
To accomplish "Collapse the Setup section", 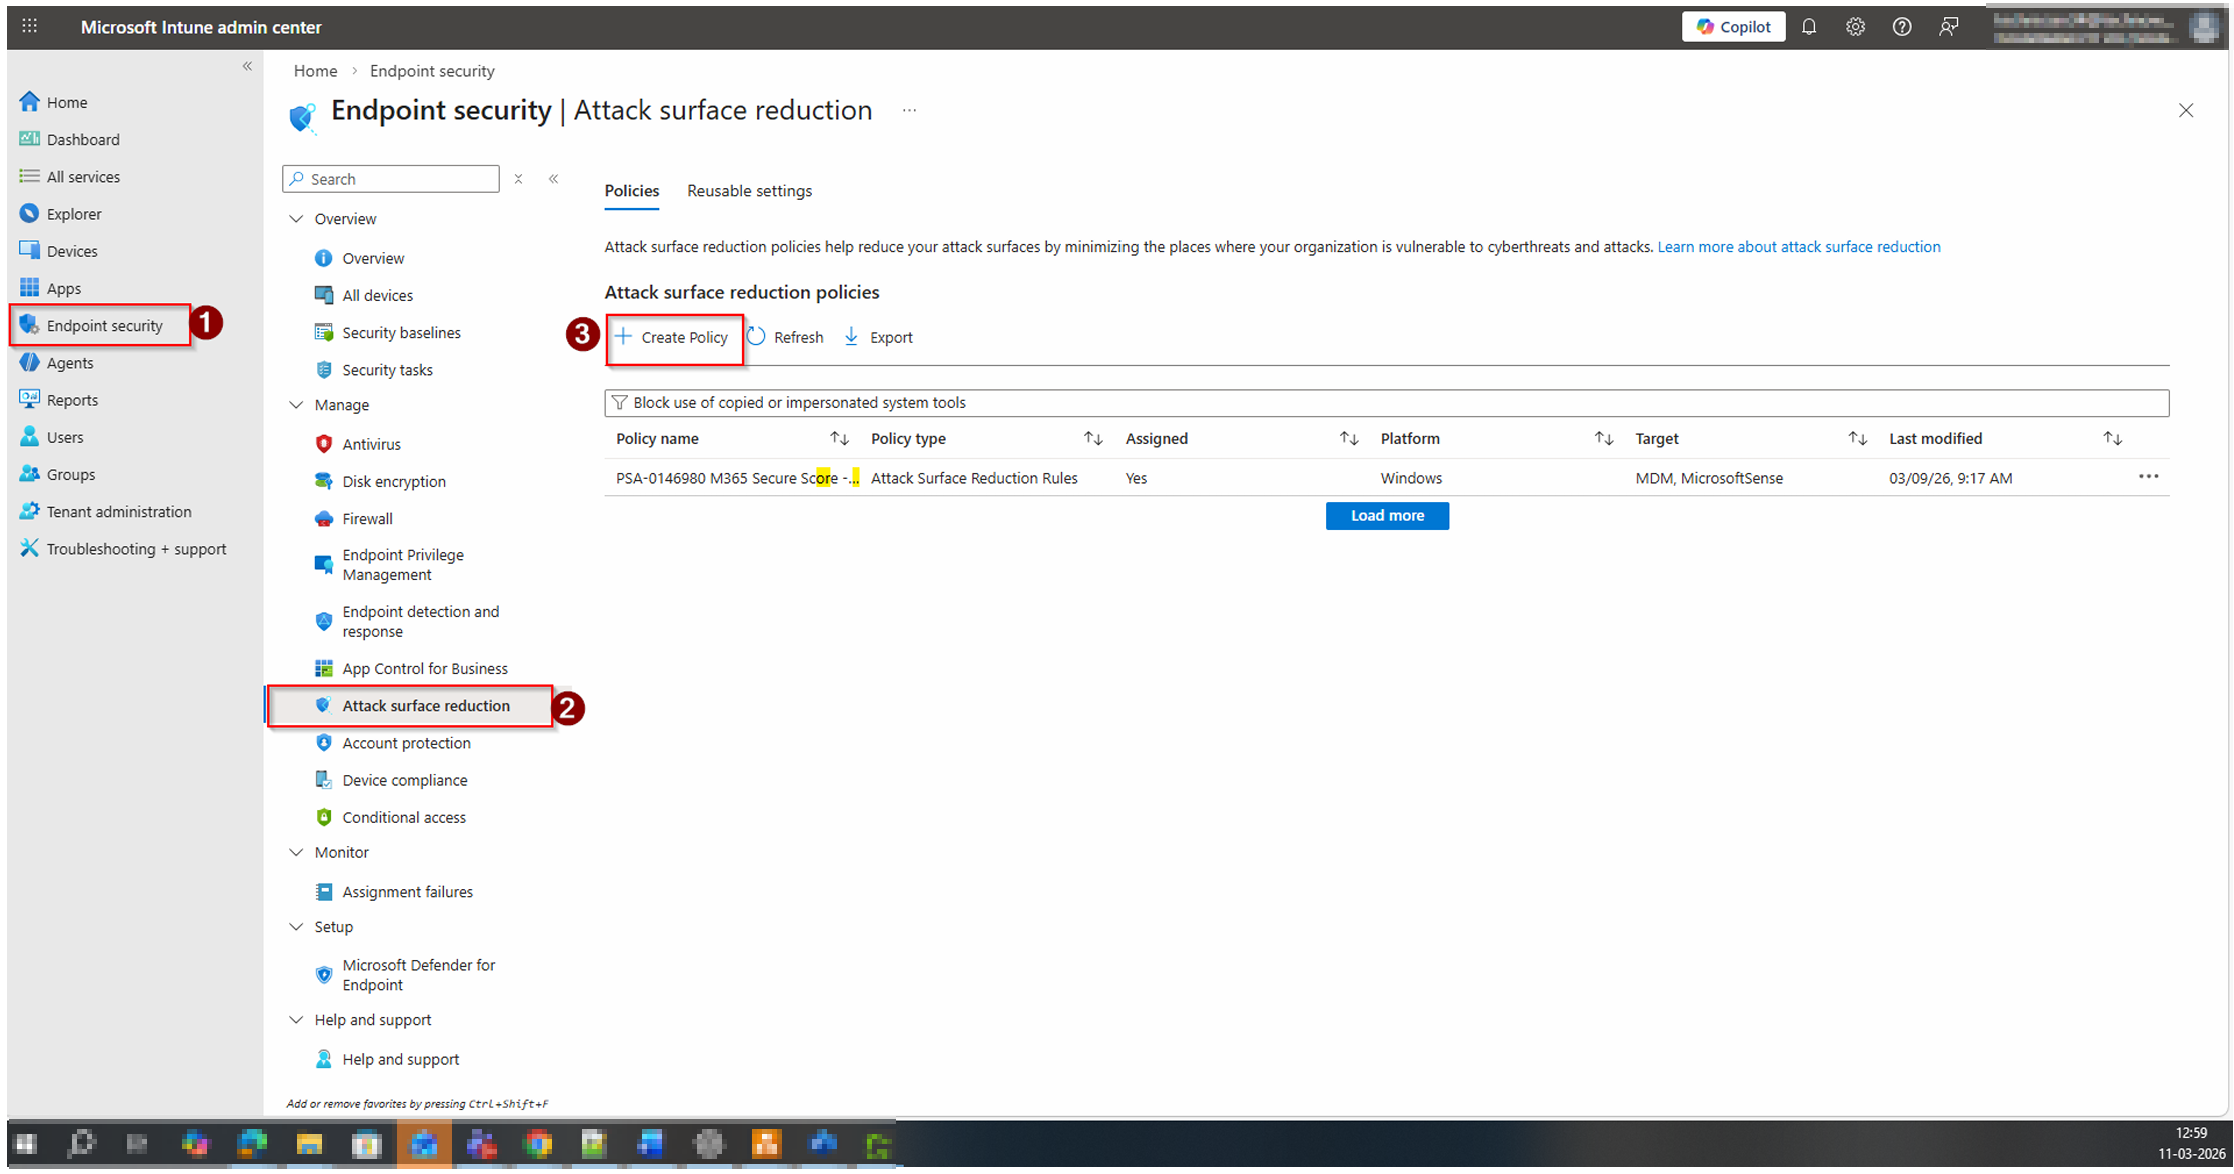I will point(296,927).
